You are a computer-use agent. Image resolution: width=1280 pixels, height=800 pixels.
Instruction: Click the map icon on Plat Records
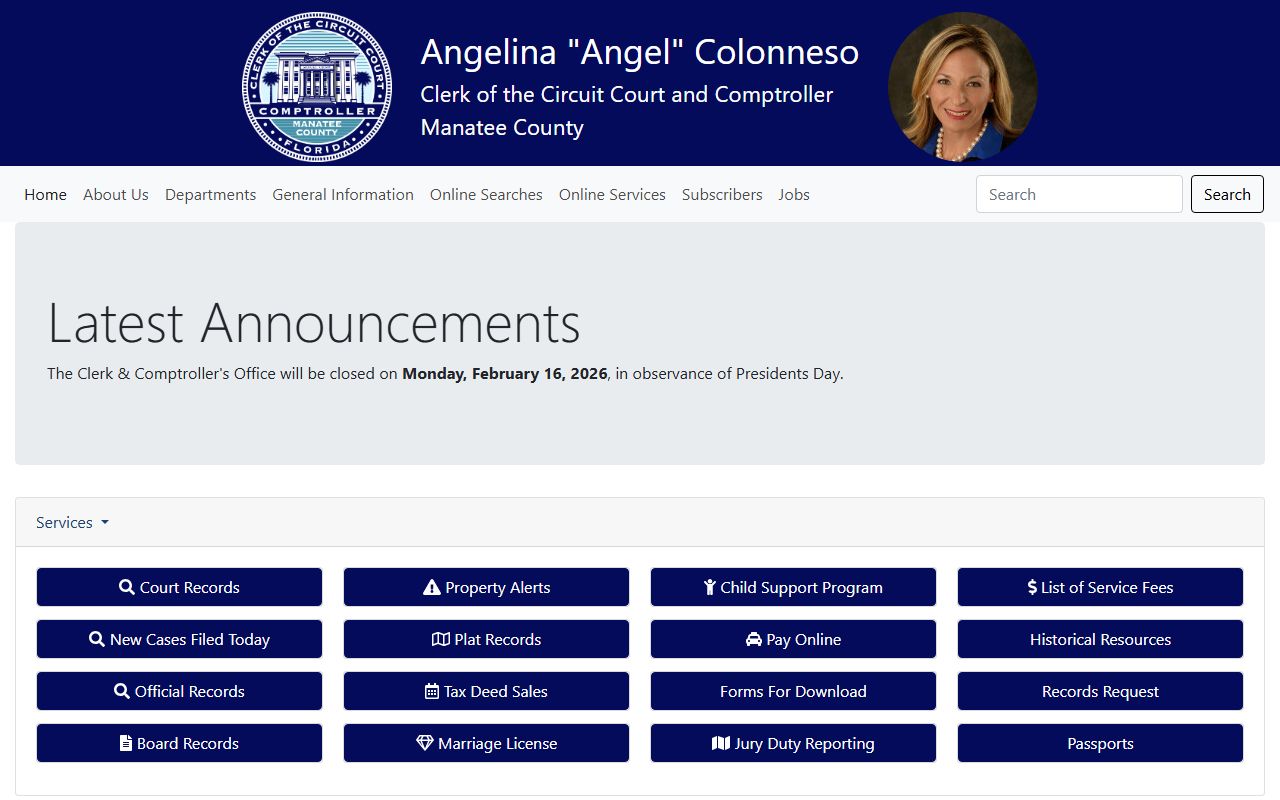pyautogui.click(x=441, y=639)
